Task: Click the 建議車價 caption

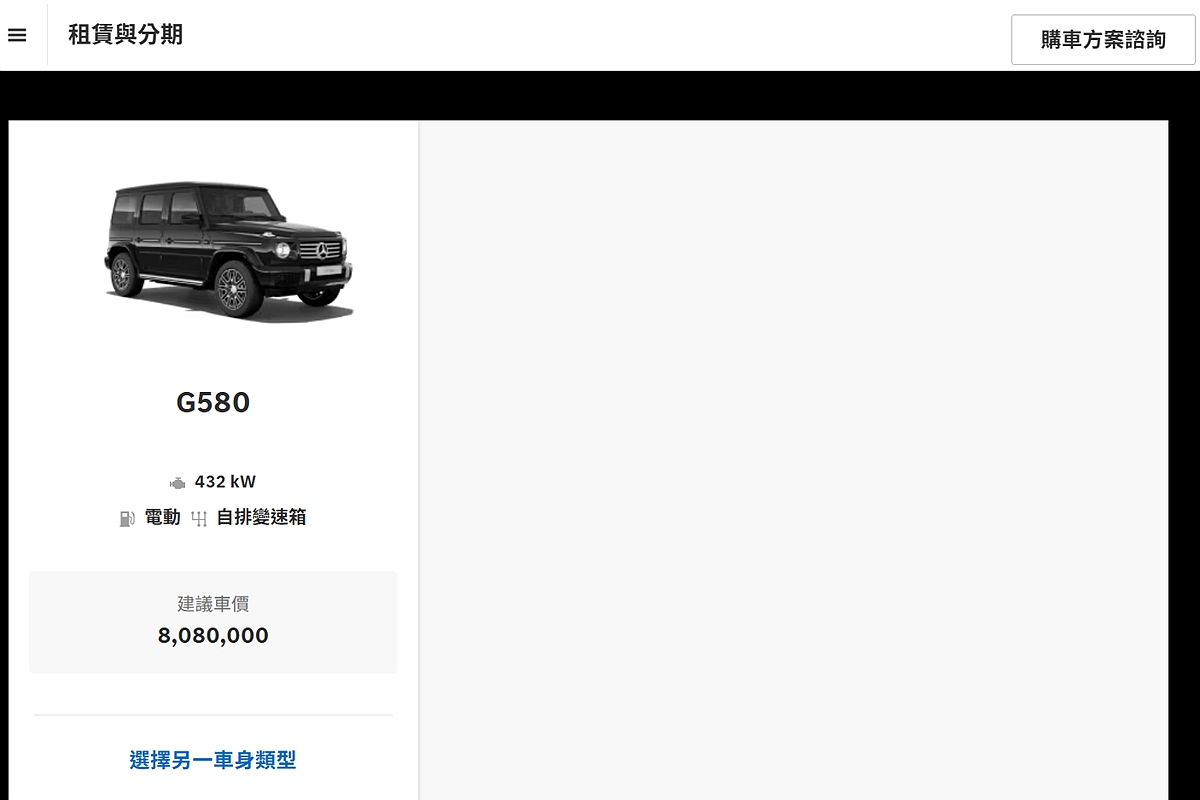Action: coord(213,604)
